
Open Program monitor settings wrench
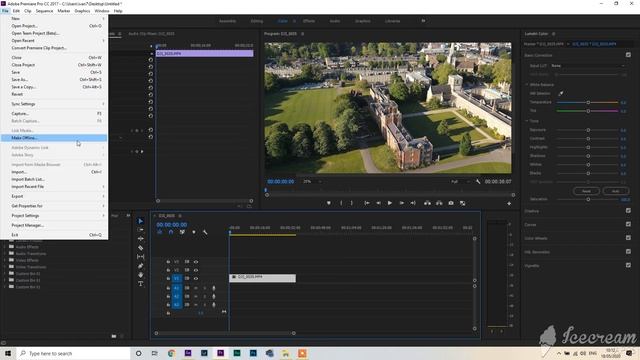point(478,181)
